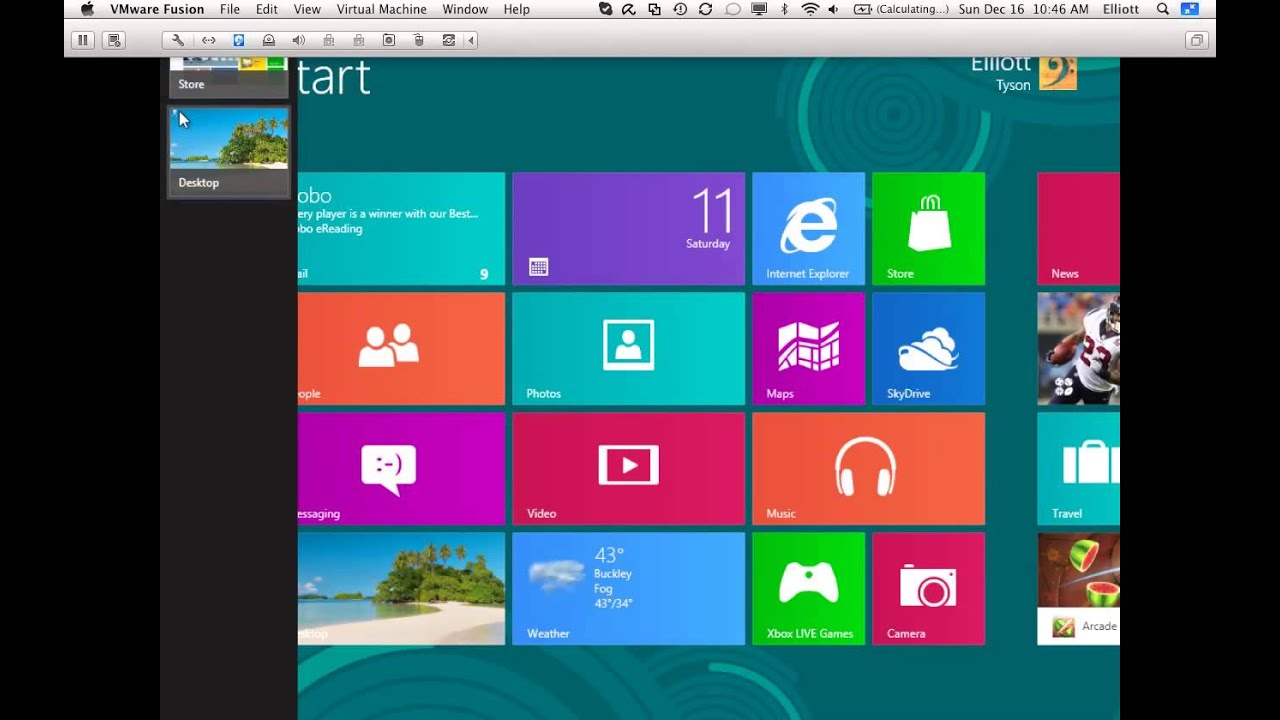This screenshot has height=720, width=1280.
Task: Open the Maps tile
Action: pos(808,349)
